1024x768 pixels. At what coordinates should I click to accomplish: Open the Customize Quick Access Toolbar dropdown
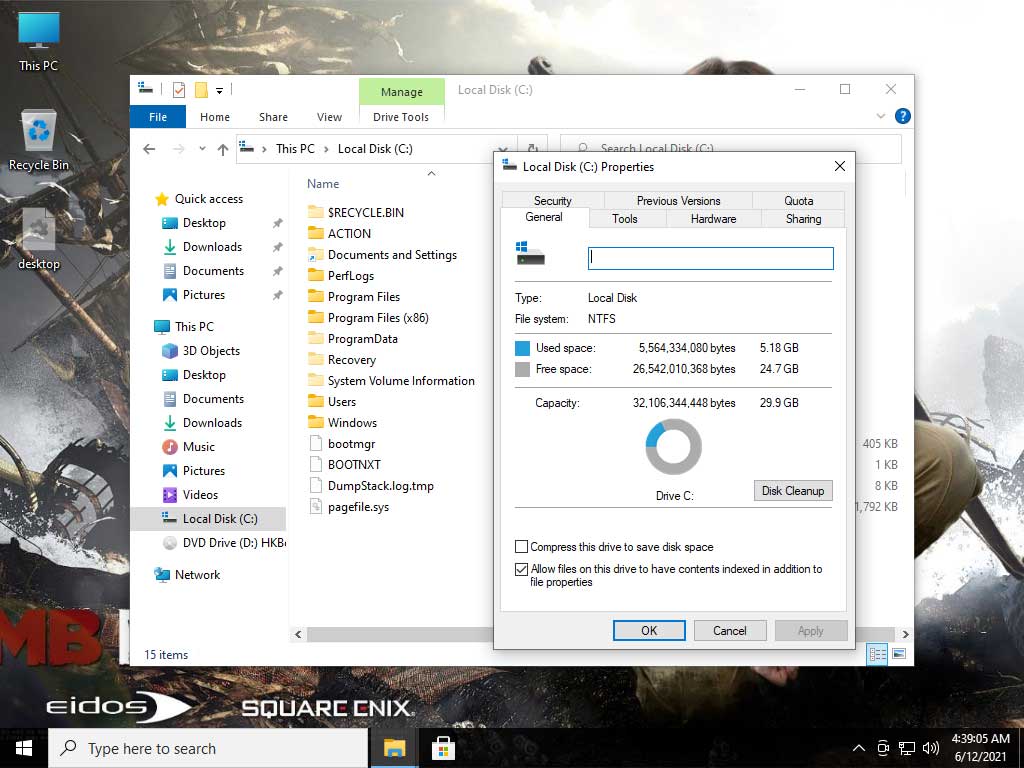pos(219,91)
